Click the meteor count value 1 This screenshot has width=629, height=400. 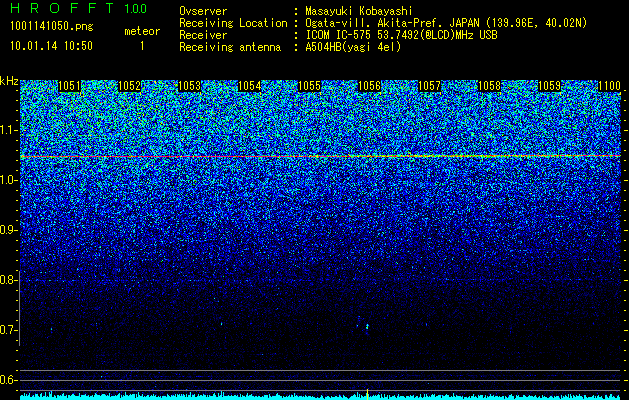click(142, 46)
